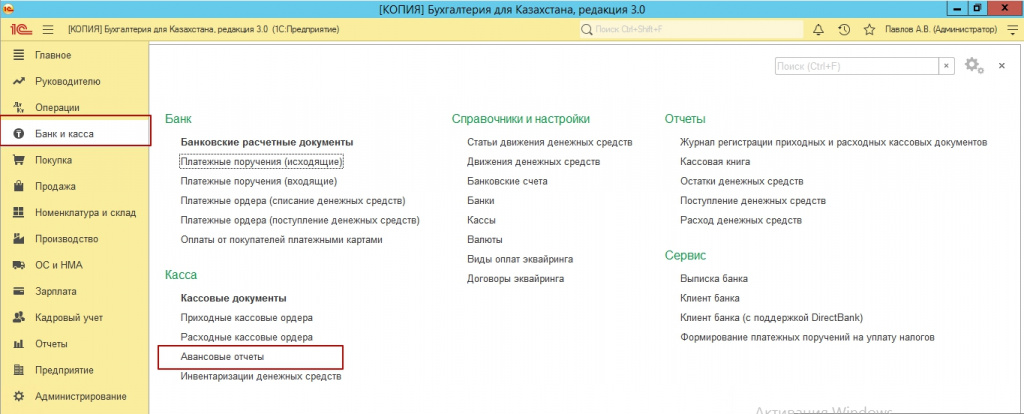Open Банковские расчетные документы

tap(266, 142)
